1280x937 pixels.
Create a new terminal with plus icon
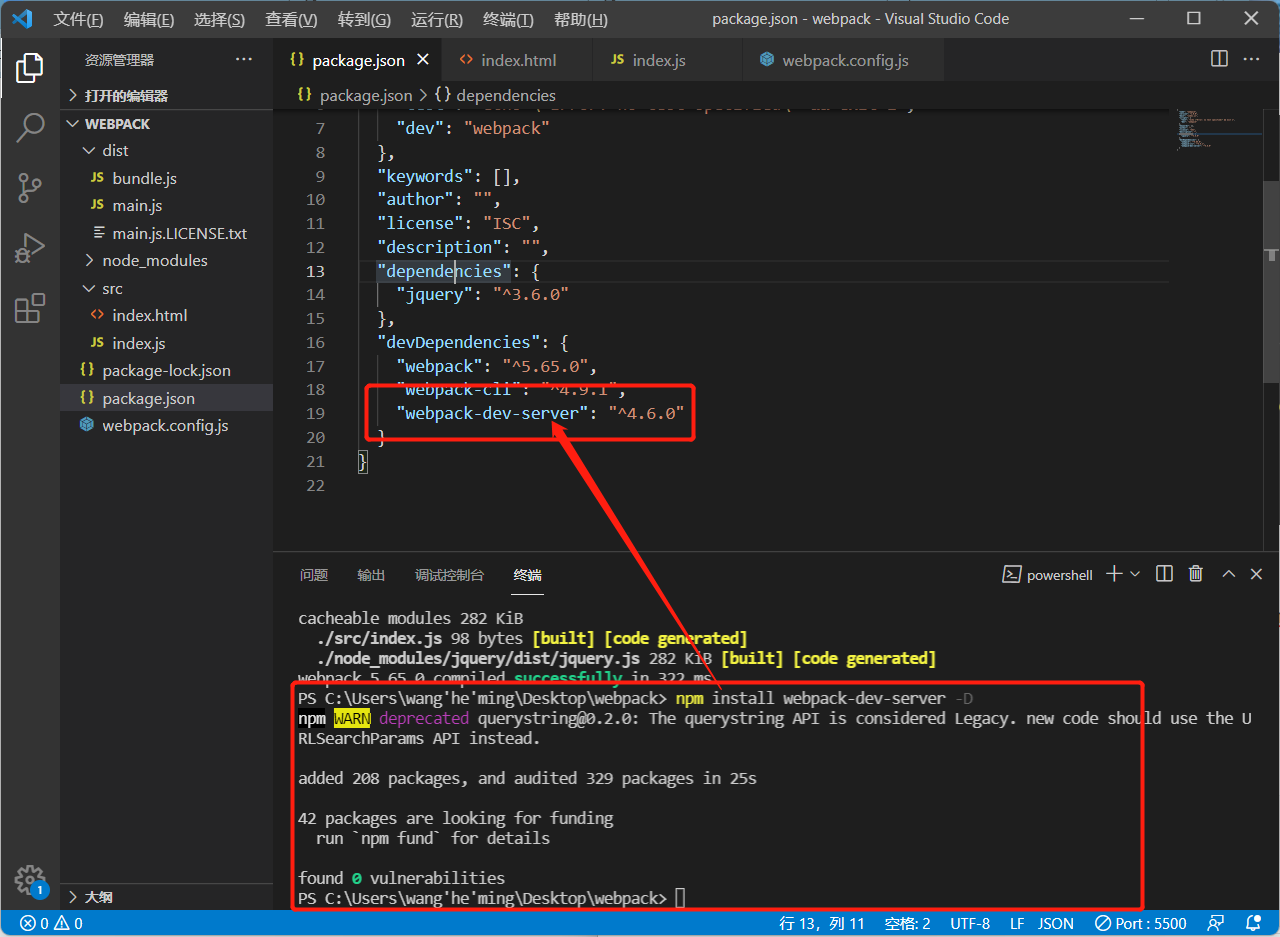coord(1114,574)
